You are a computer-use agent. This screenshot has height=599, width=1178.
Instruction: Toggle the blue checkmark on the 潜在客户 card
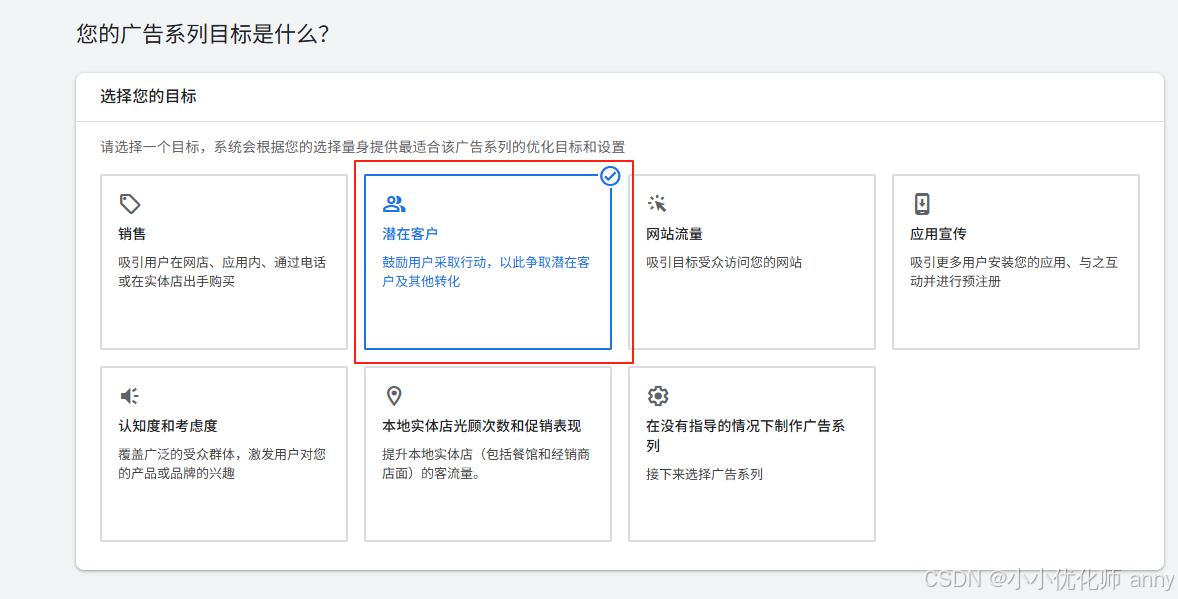coord(610,176)
